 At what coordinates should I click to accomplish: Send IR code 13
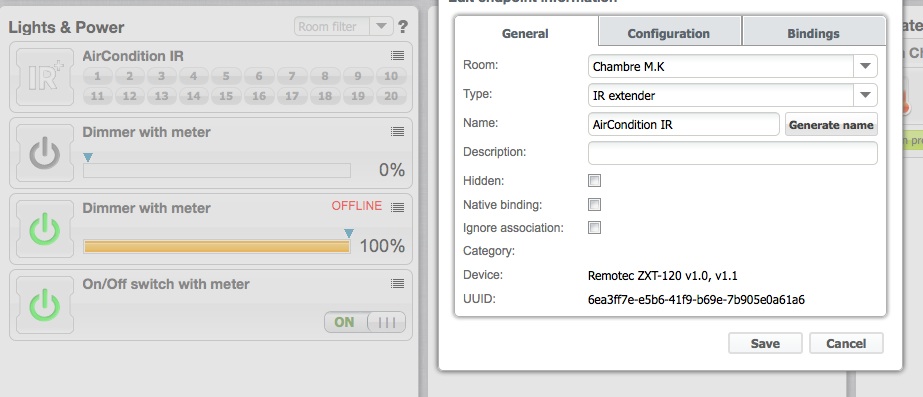[161, 96]
